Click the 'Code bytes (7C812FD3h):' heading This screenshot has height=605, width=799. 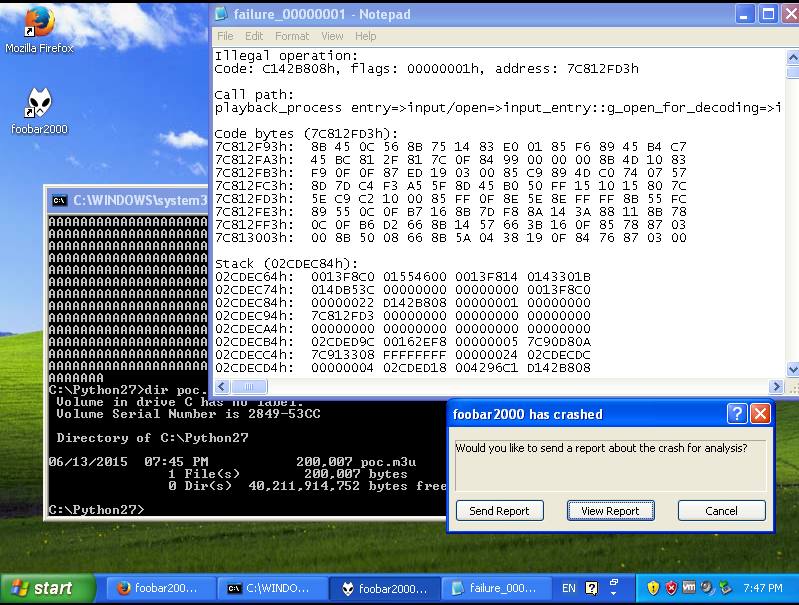tap(306, 134)
